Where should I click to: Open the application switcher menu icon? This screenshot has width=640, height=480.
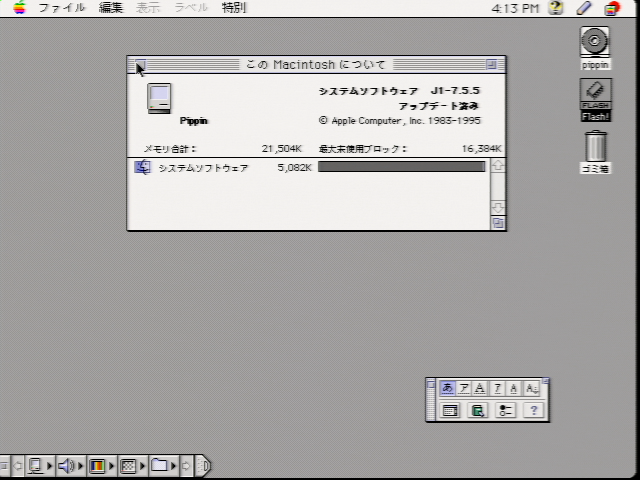coord(612,8)
